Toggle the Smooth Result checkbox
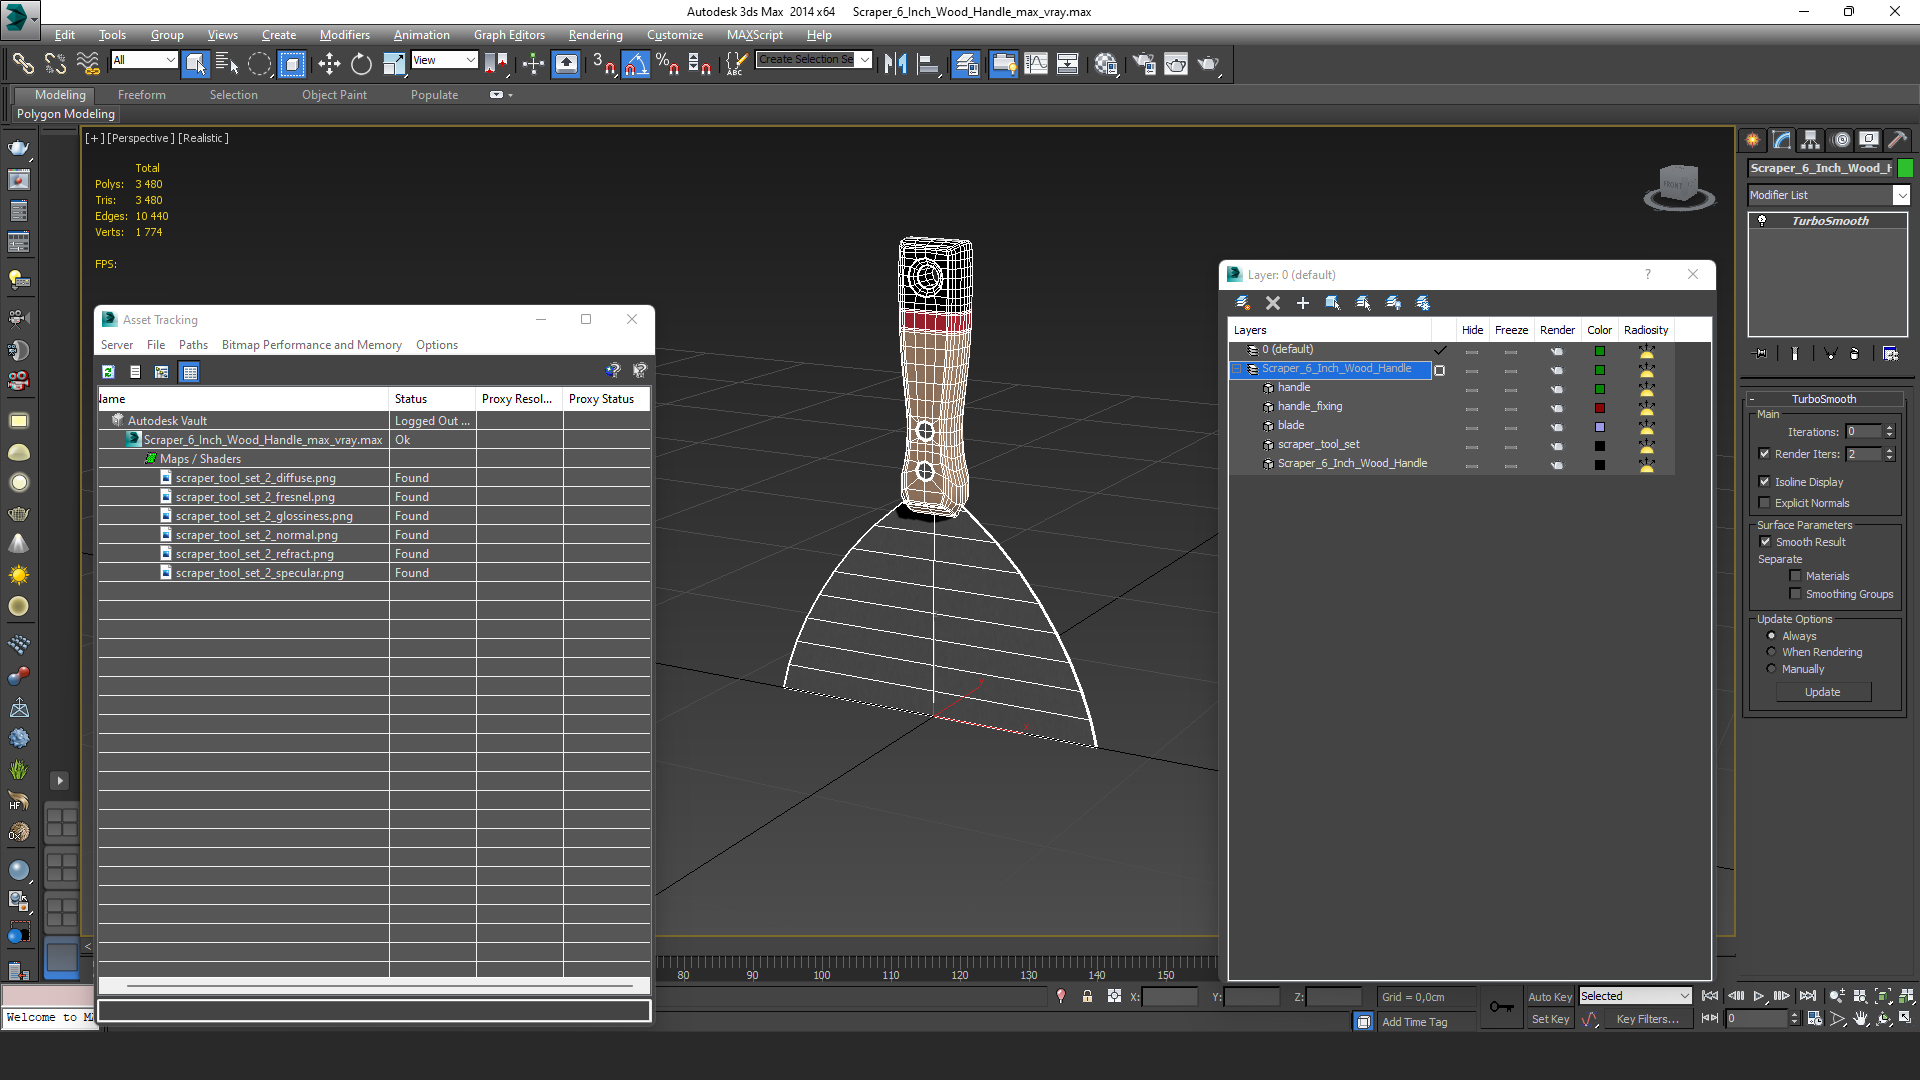Viewport: 1920px width, 1080px height. [x=1765, y=542]
